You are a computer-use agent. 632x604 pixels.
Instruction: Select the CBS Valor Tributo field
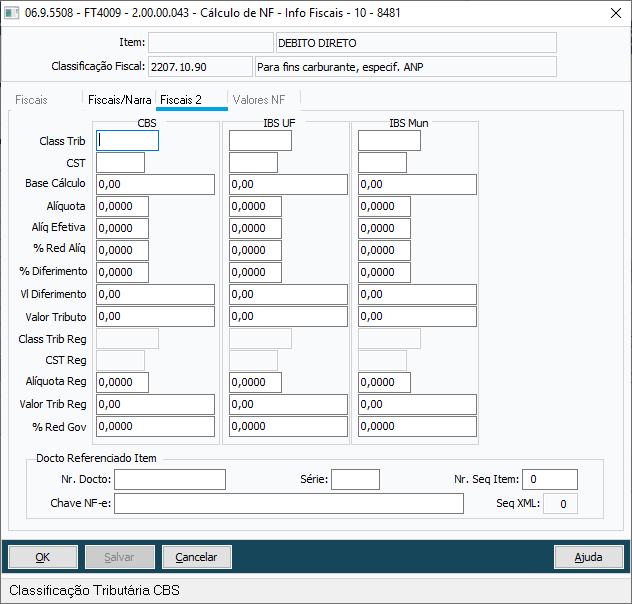tap(156, 316)
